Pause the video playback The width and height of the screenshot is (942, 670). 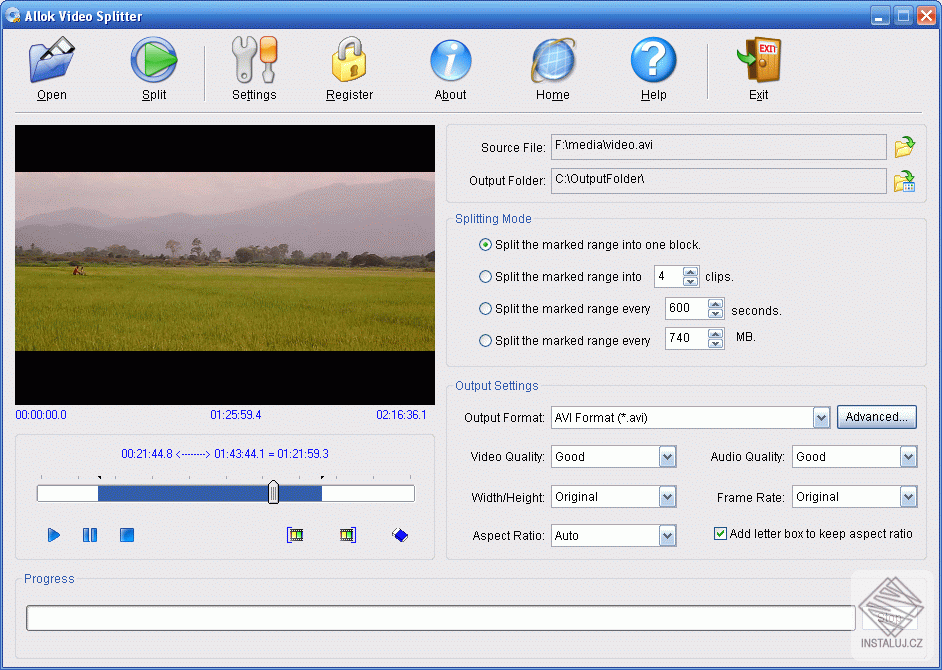tap(90, 535)
